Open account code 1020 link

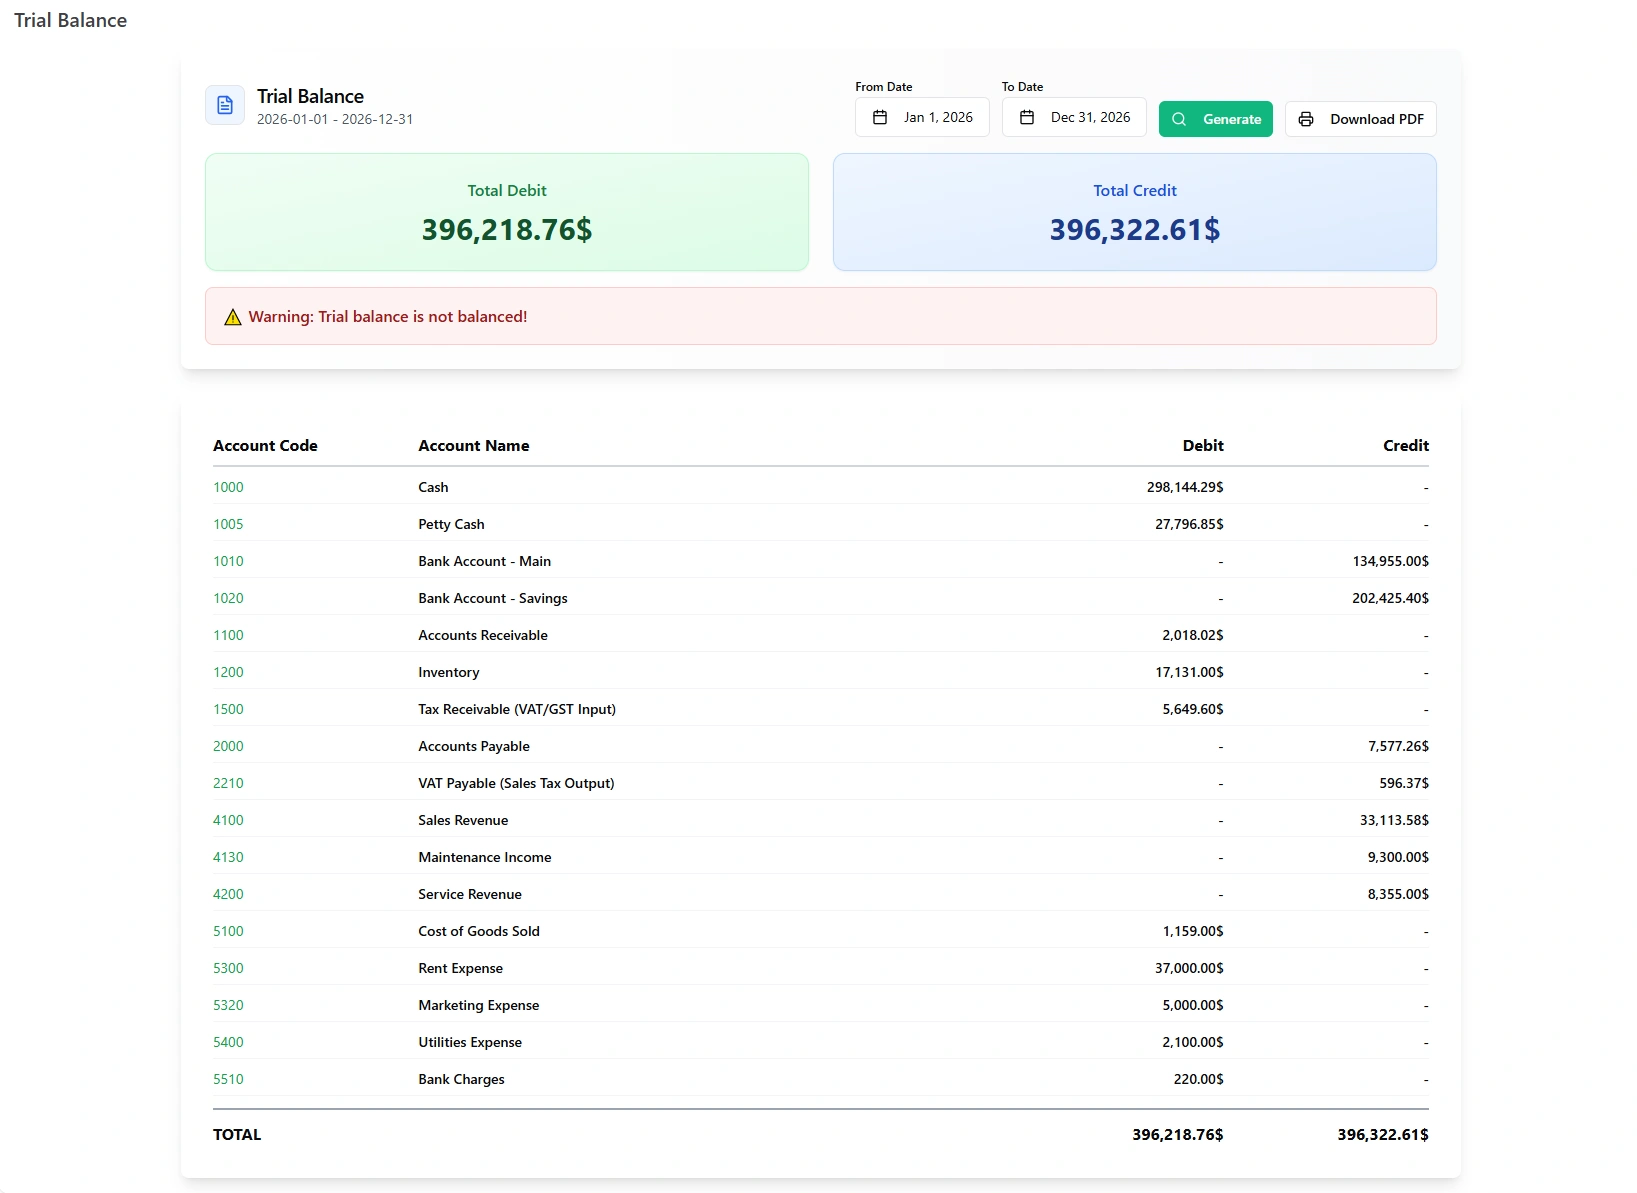pyautogui.click(x=228, y=598)
